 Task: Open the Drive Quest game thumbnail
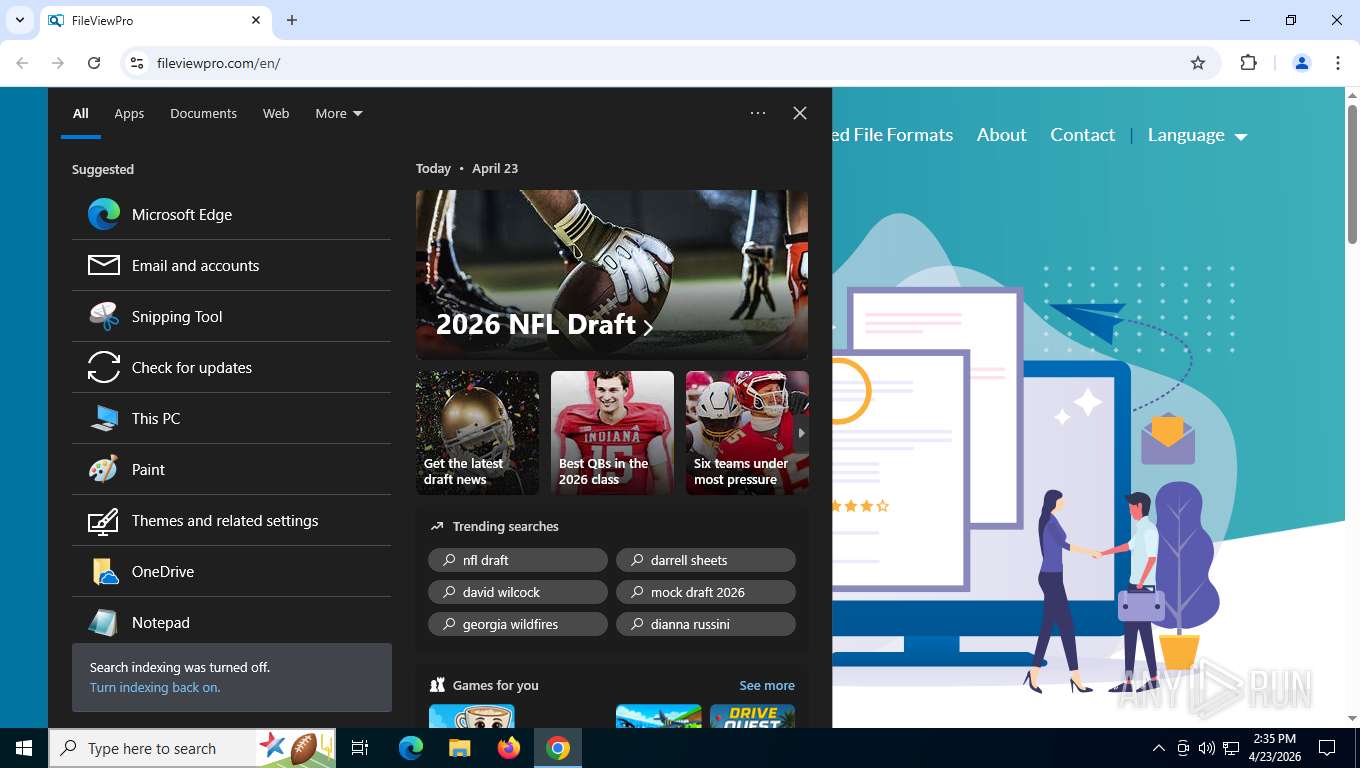(x=752, y=716)
